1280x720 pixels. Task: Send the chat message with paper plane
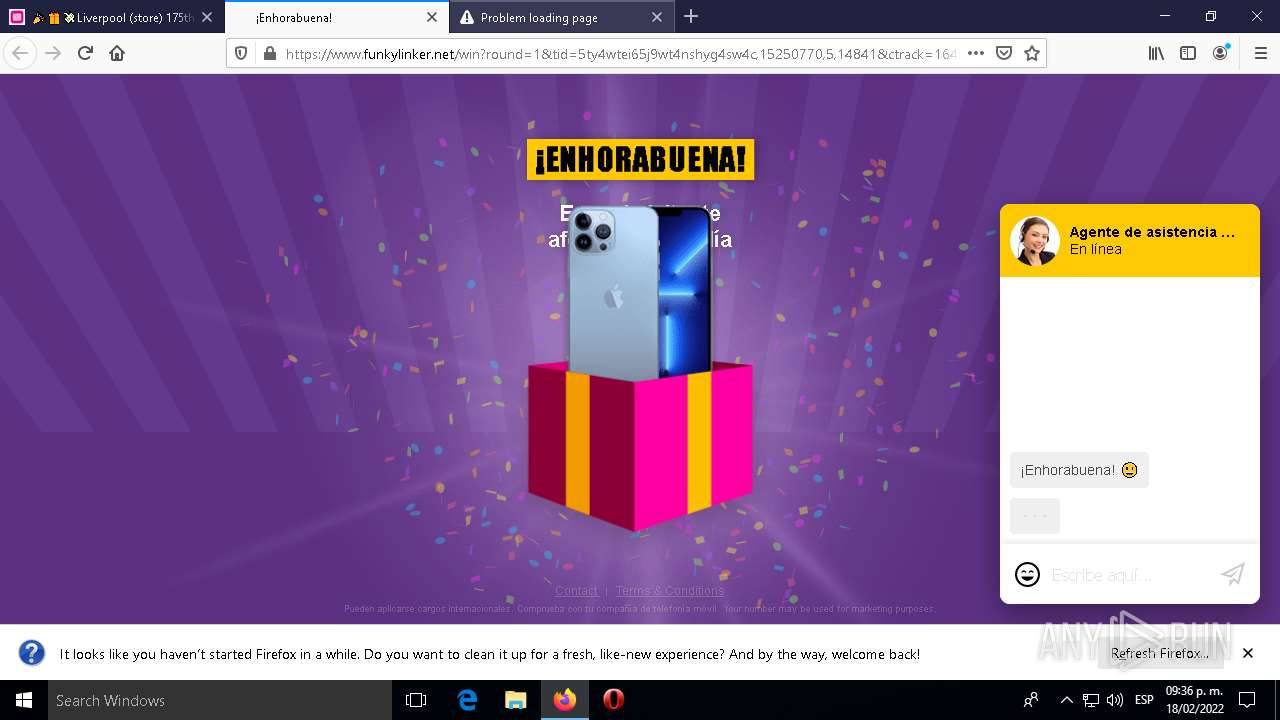(1233, 574)
